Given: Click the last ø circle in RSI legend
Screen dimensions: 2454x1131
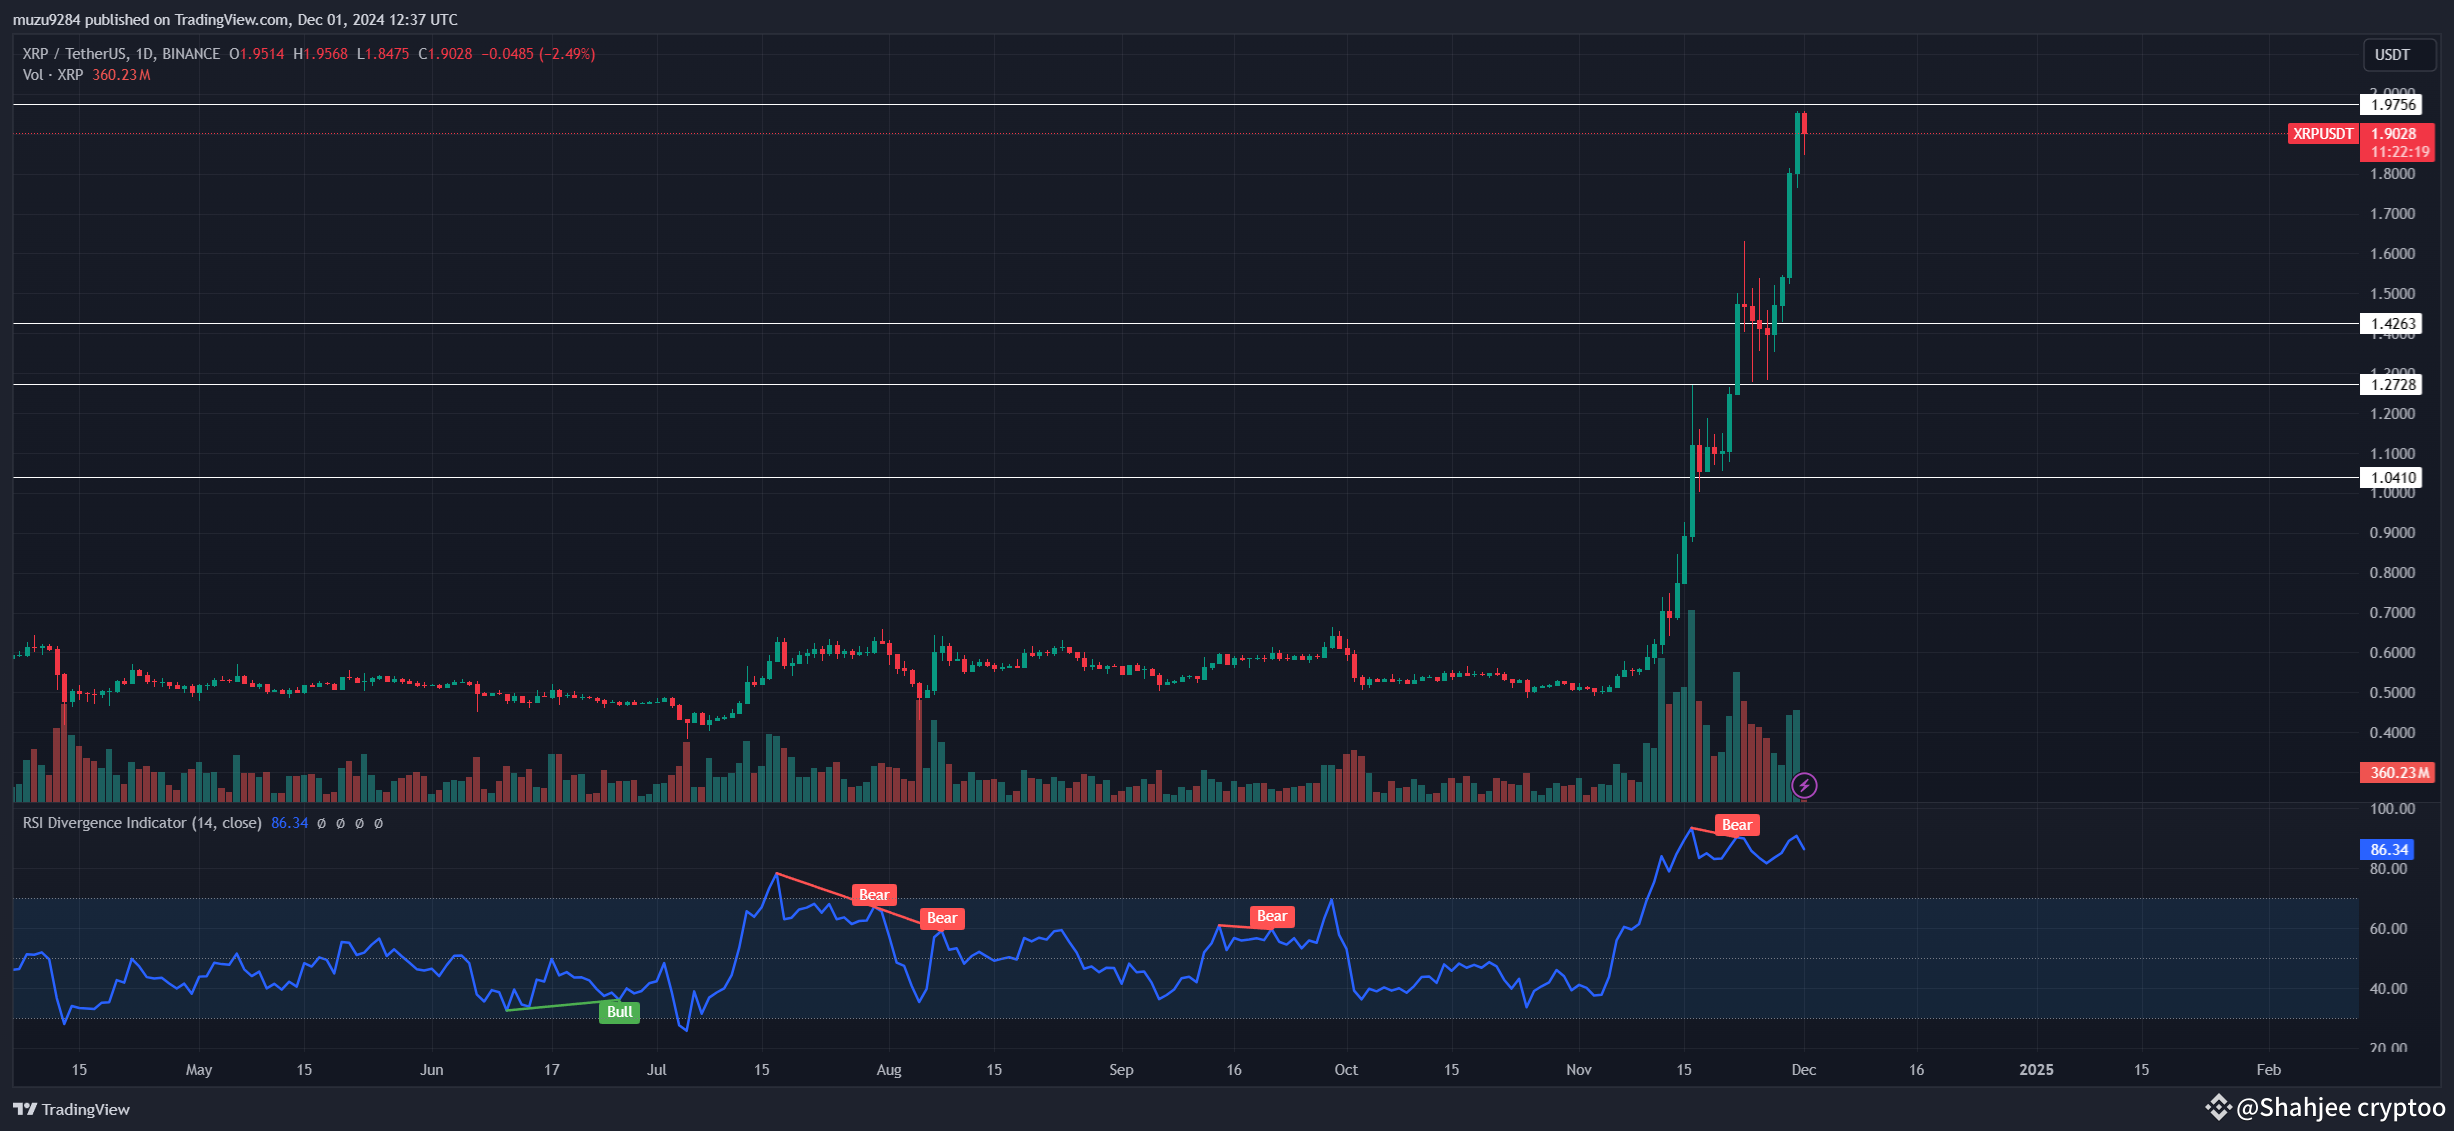Looking at the screenshot, I should [378, 823].
